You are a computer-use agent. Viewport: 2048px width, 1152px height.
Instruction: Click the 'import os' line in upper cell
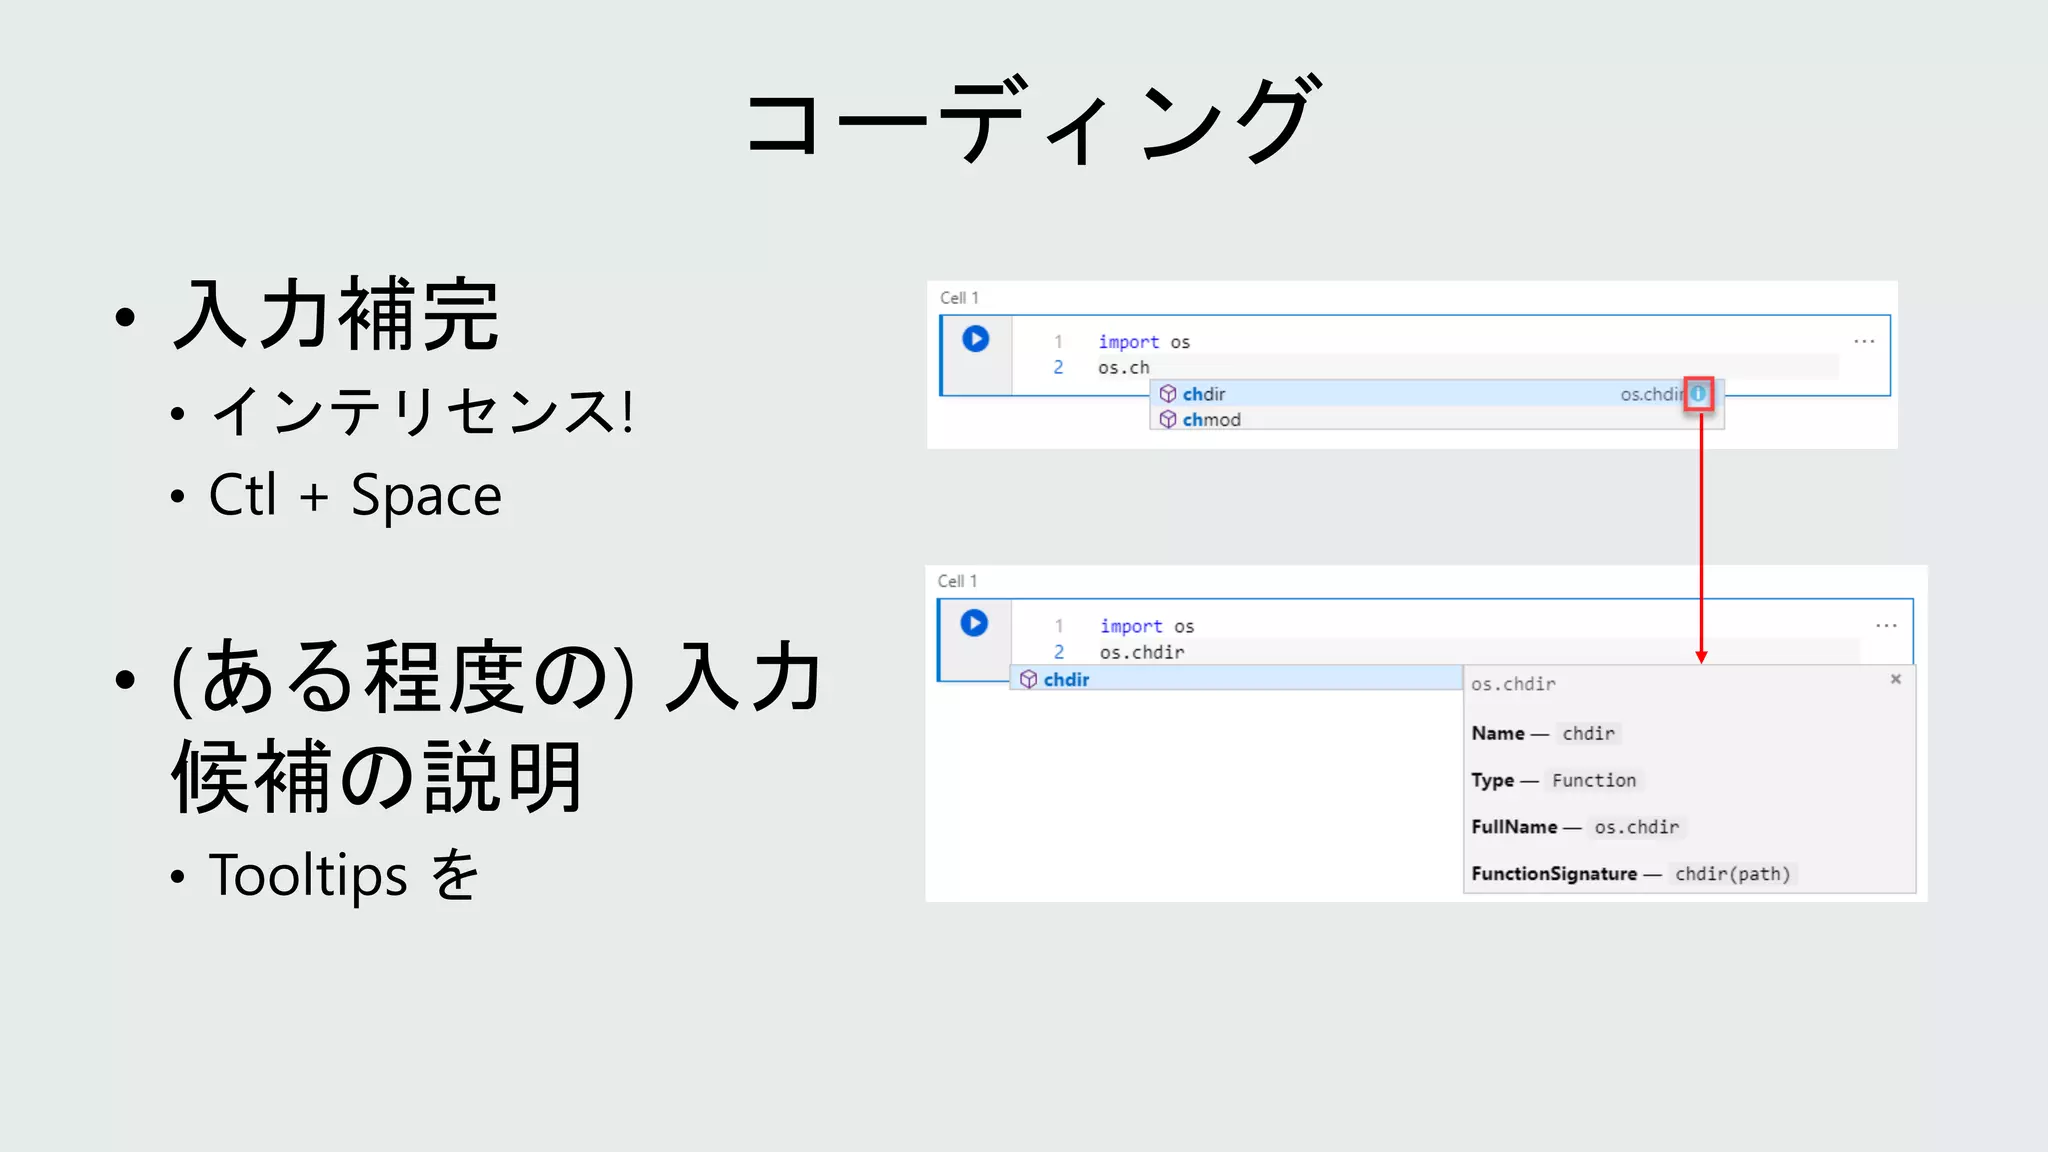pyautogui.click(x=1144, y=342)
